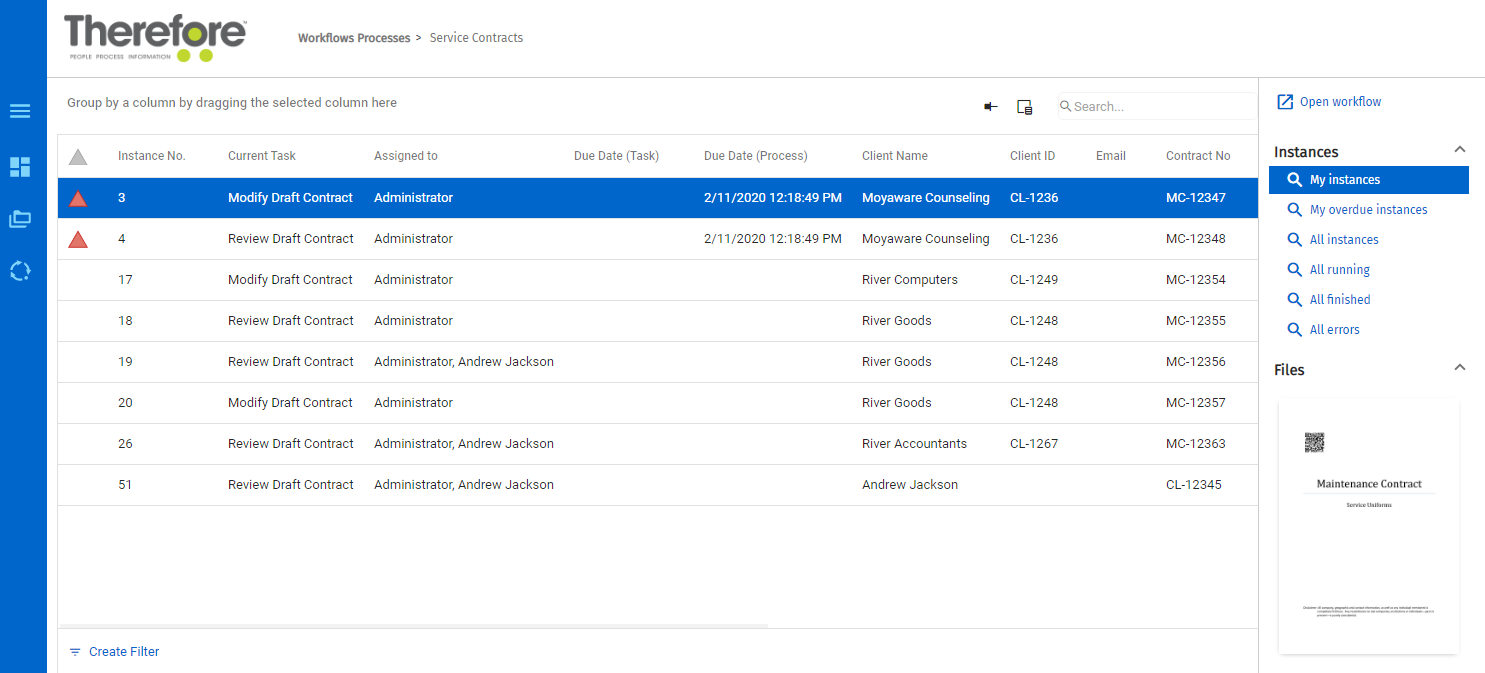Click the Create Filter link

tap(124, 652)
